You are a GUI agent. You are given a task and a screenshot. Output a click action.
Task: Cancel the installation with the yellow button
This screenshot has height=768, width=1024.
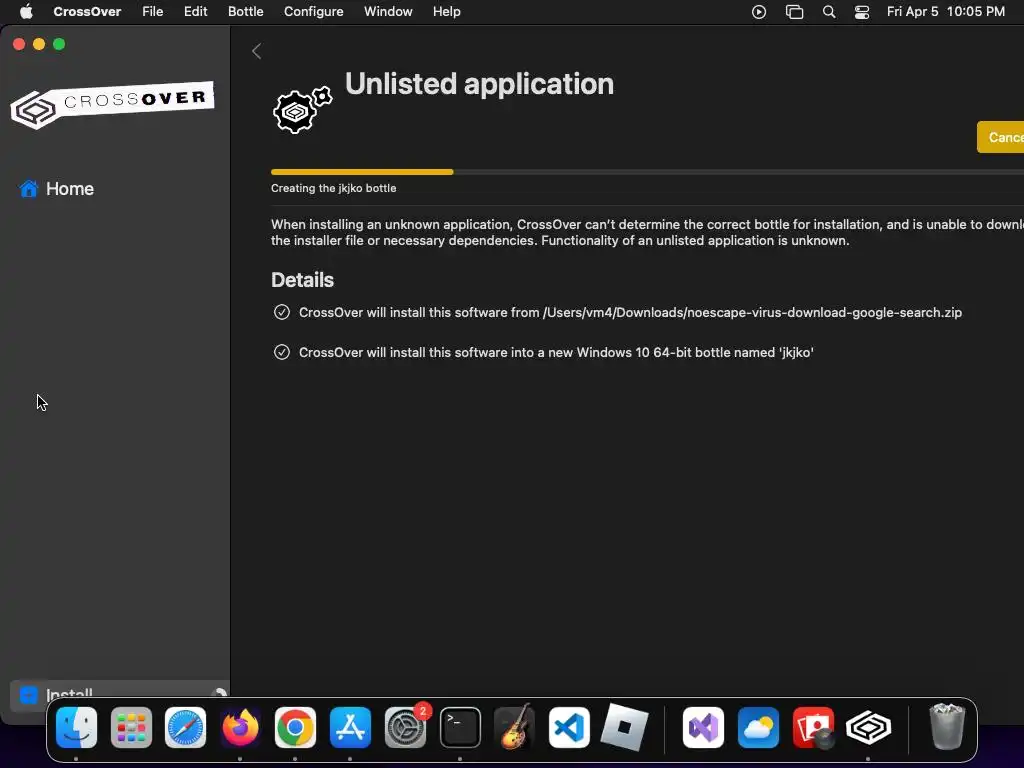[1000, 137]
